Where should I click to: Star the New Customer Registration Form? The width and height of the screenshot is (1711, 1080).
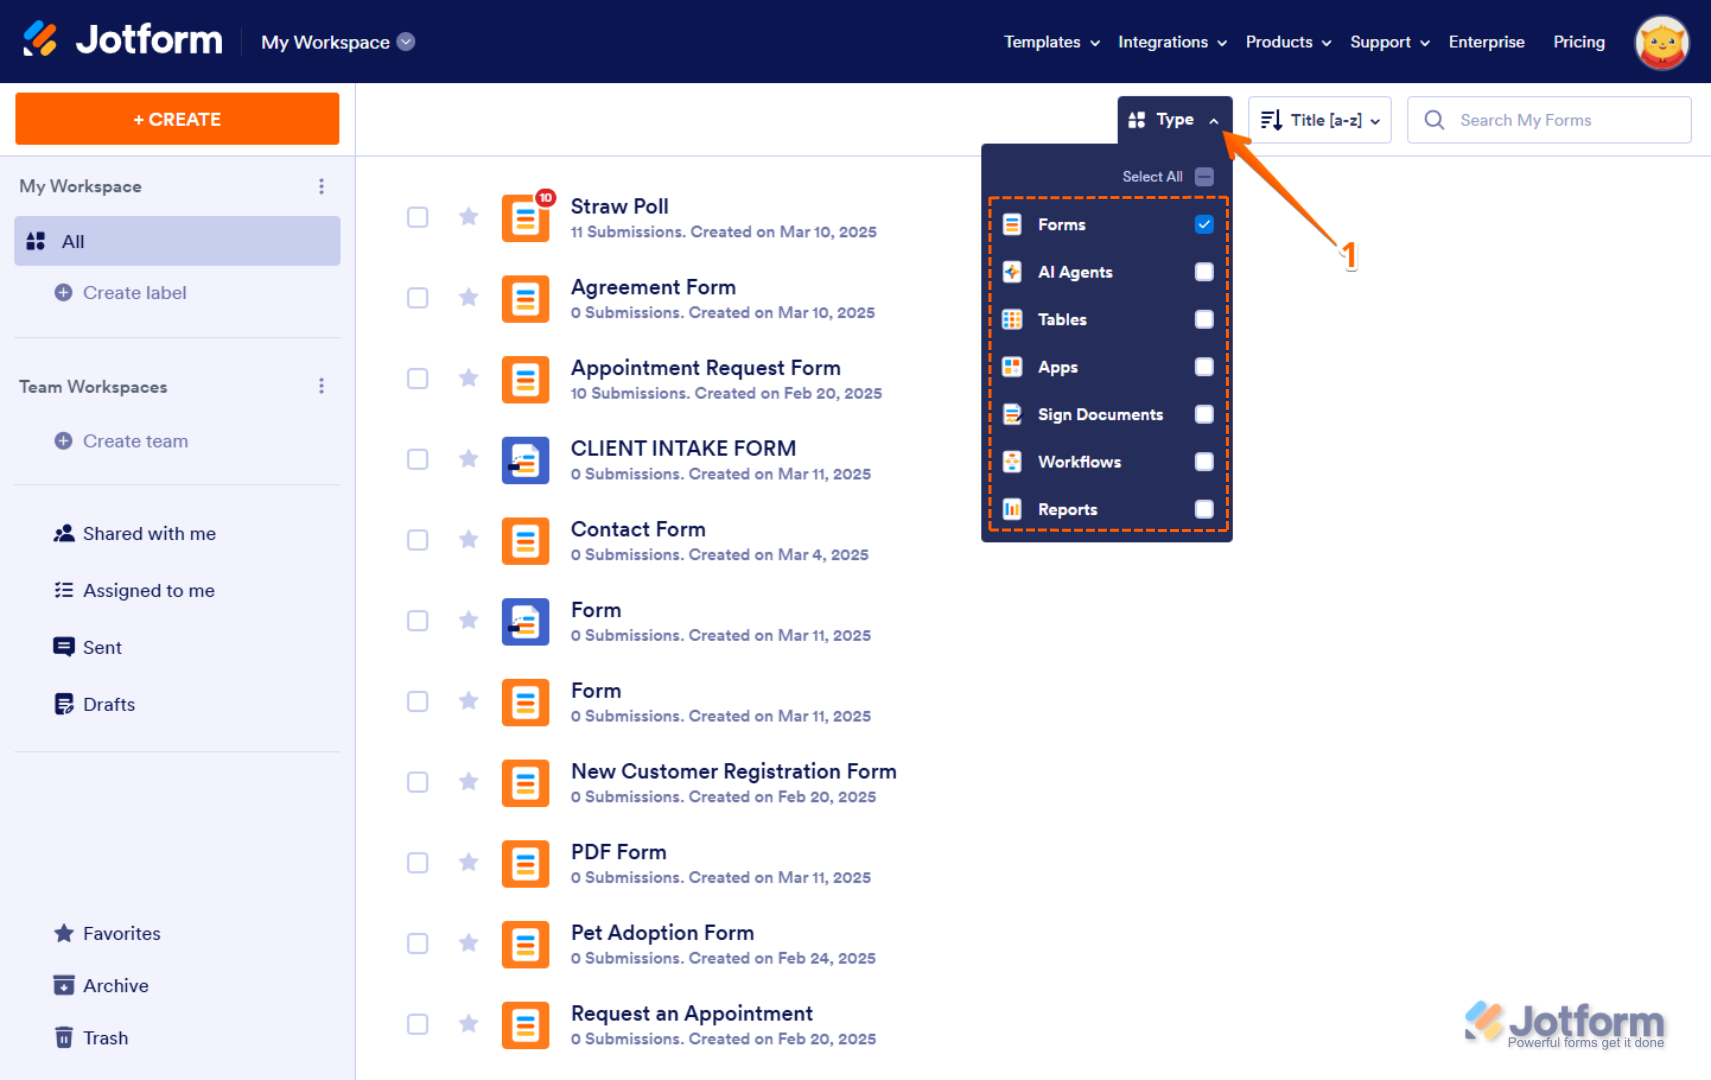(468, 782)
